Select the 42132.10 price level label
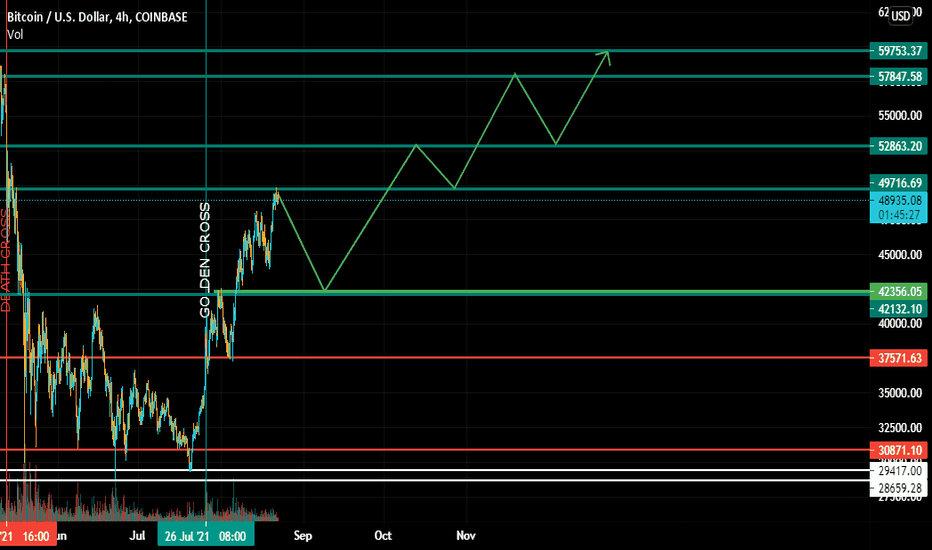The width and height of the screenshot is (932, 550). (x=898, y=309)
